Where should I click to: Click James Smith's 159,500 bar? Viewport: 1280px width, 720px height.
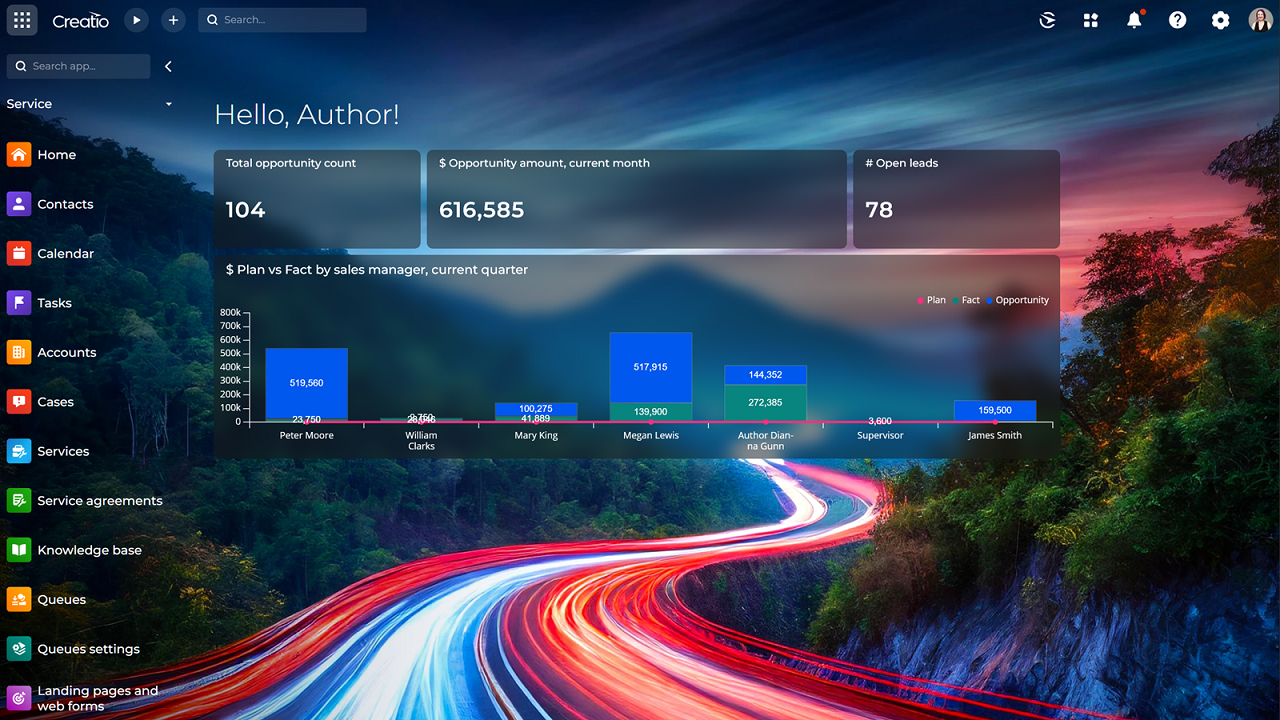tap(995, 410)
